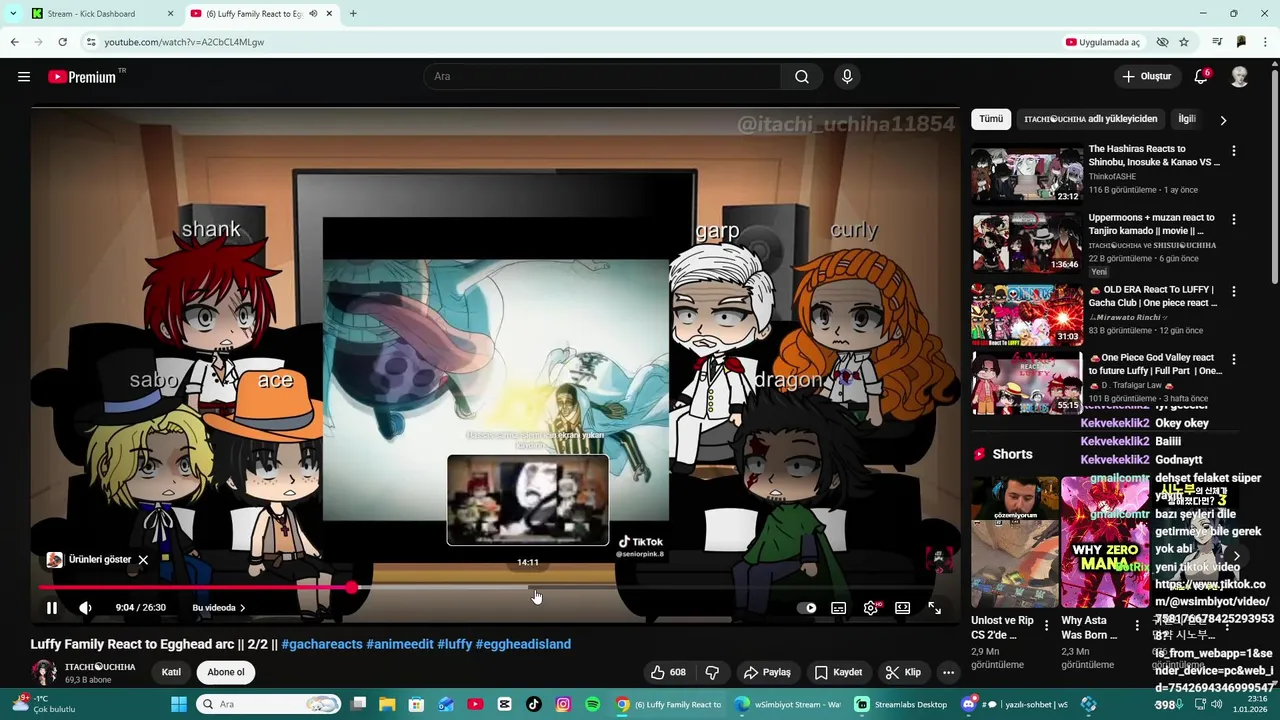
Task: Open options for OLD ERA React video
Action: click(1233, 291)
